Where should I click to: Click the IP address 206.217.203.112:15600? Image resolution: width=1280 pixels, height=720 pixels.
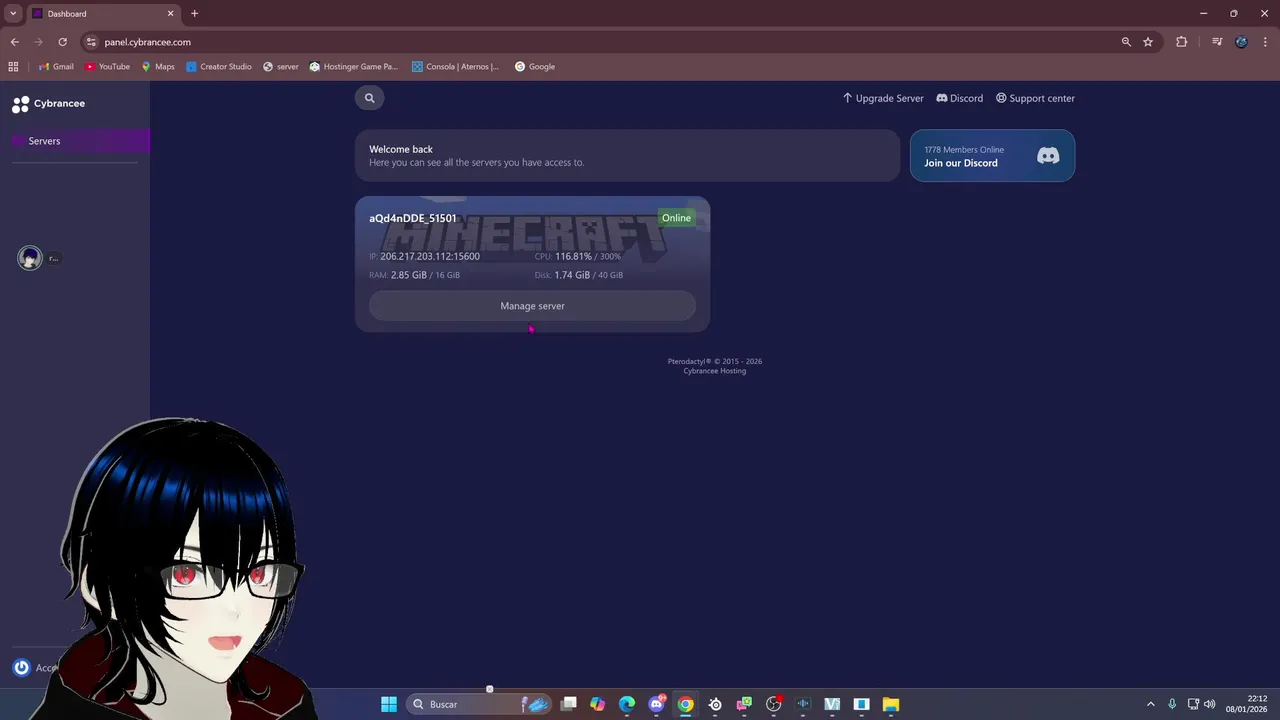(430, 256)
